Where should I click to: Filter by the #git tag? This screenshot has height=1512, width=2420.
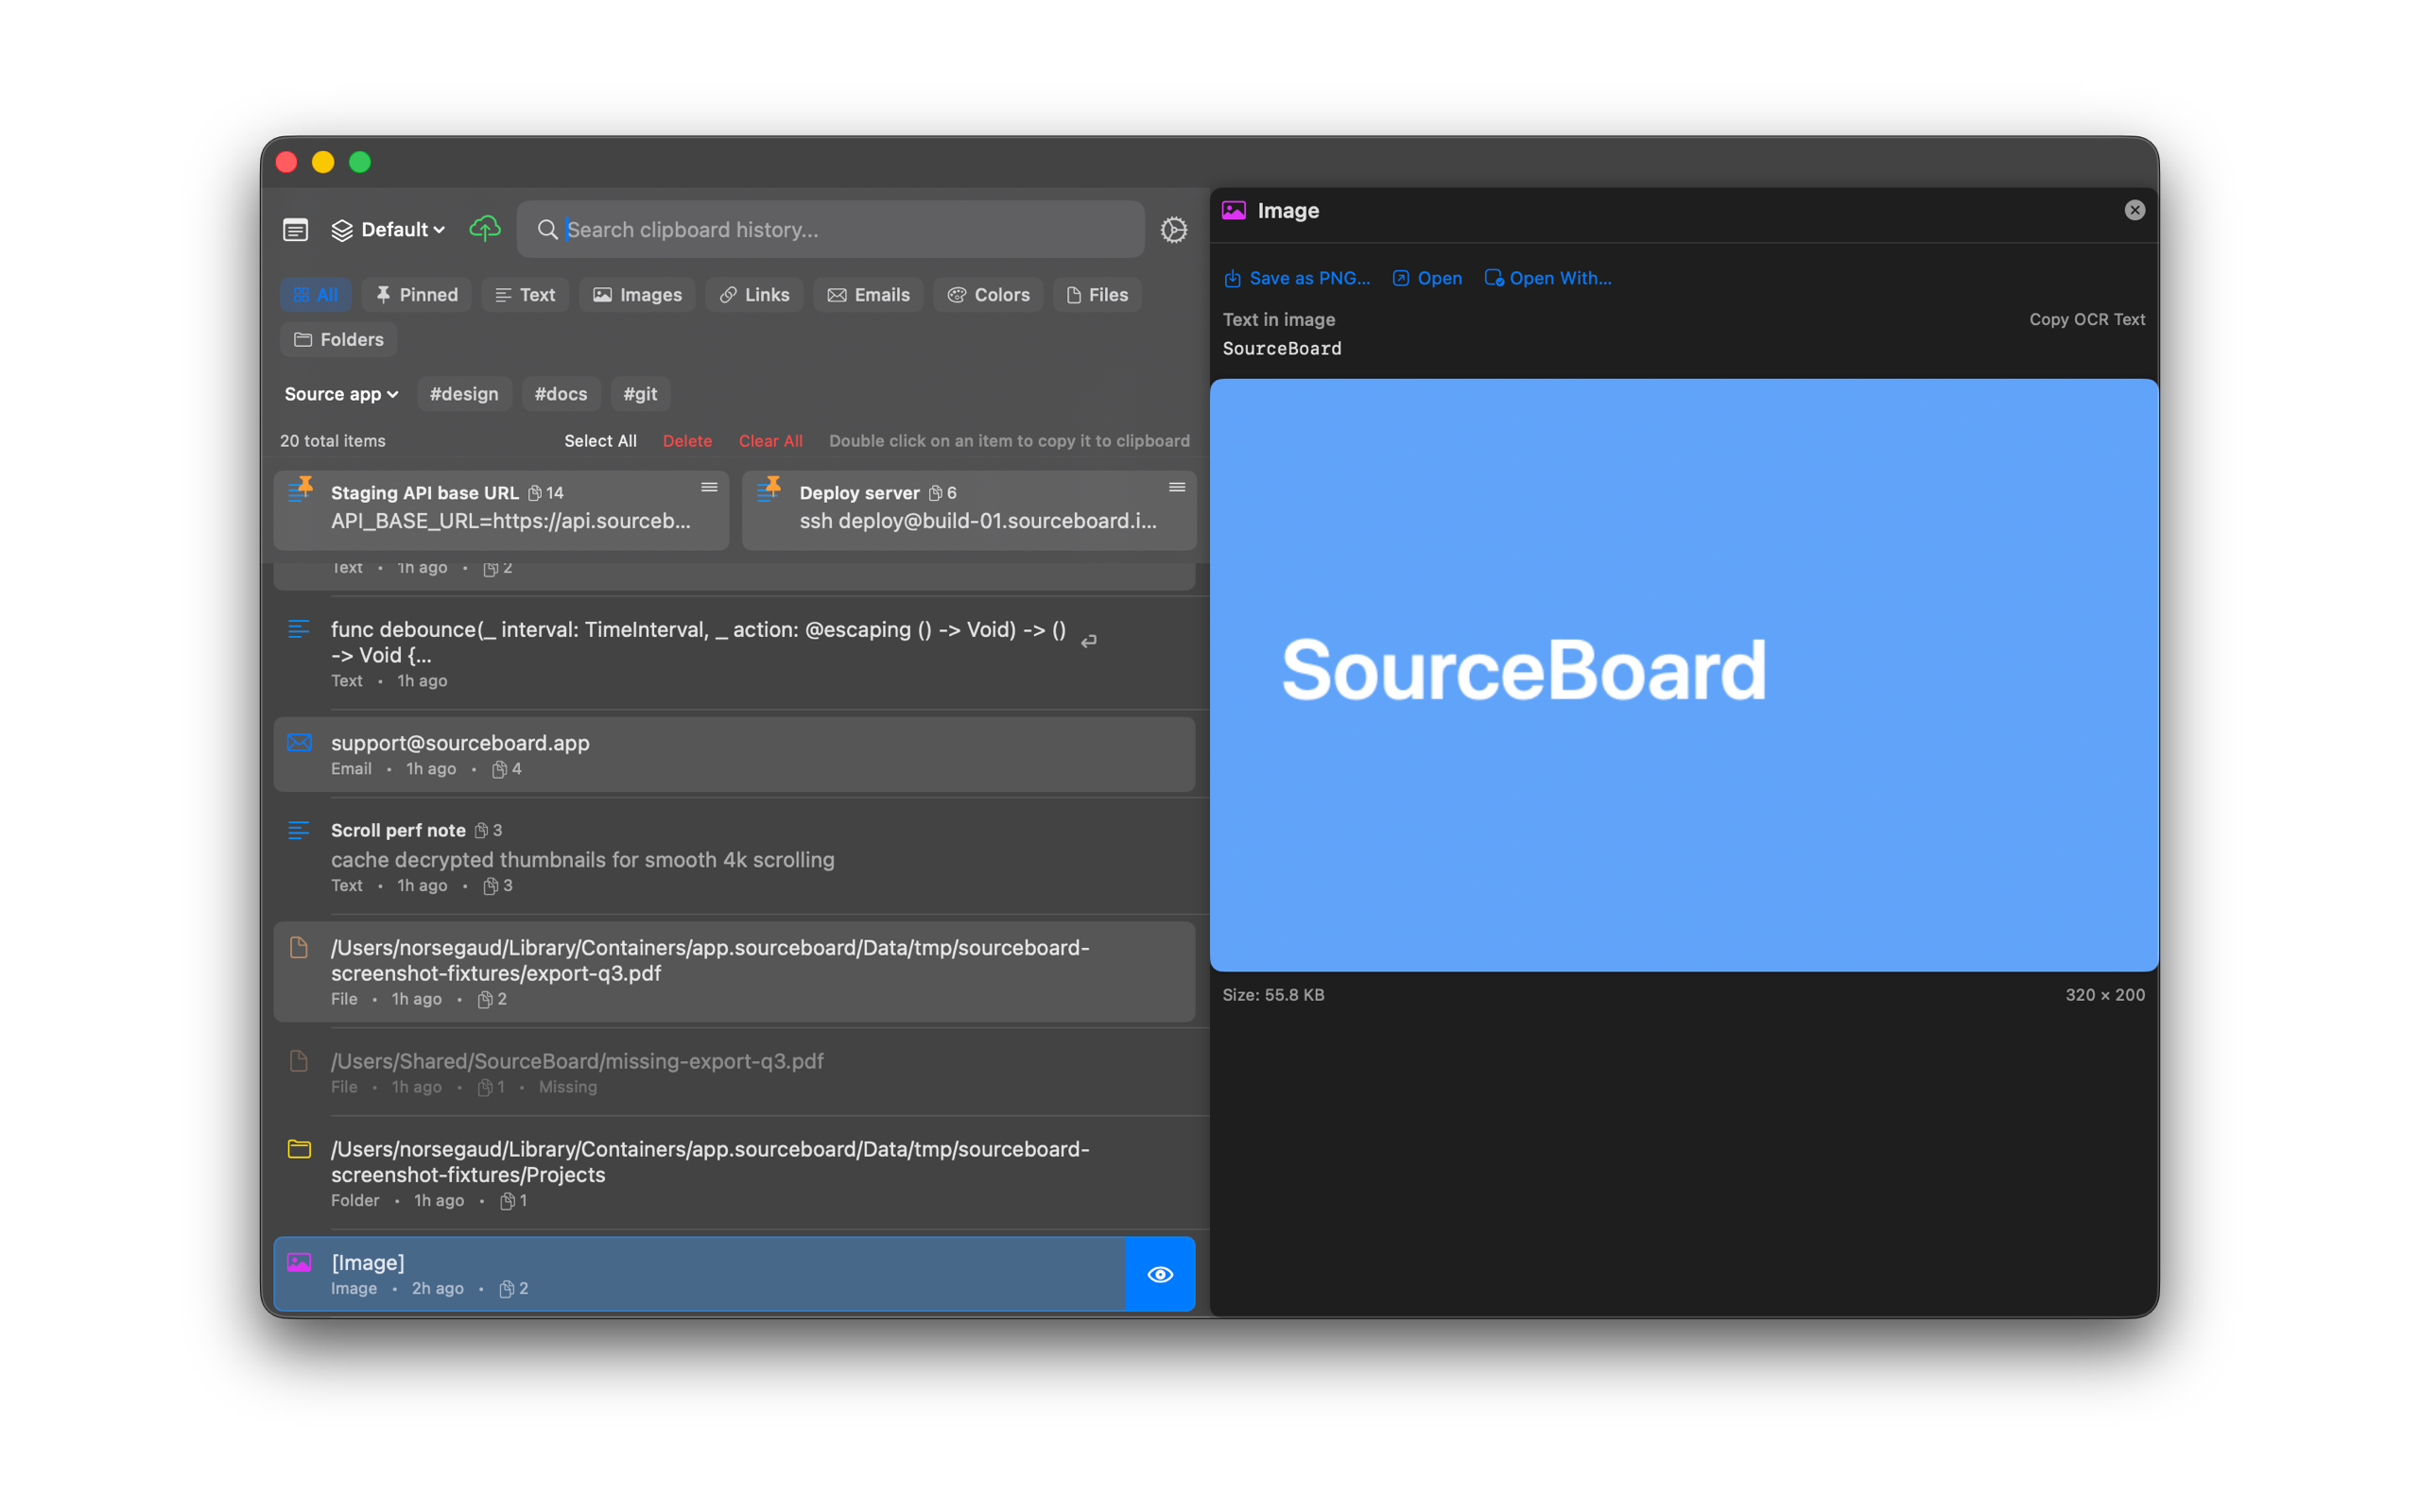point(640,394)
